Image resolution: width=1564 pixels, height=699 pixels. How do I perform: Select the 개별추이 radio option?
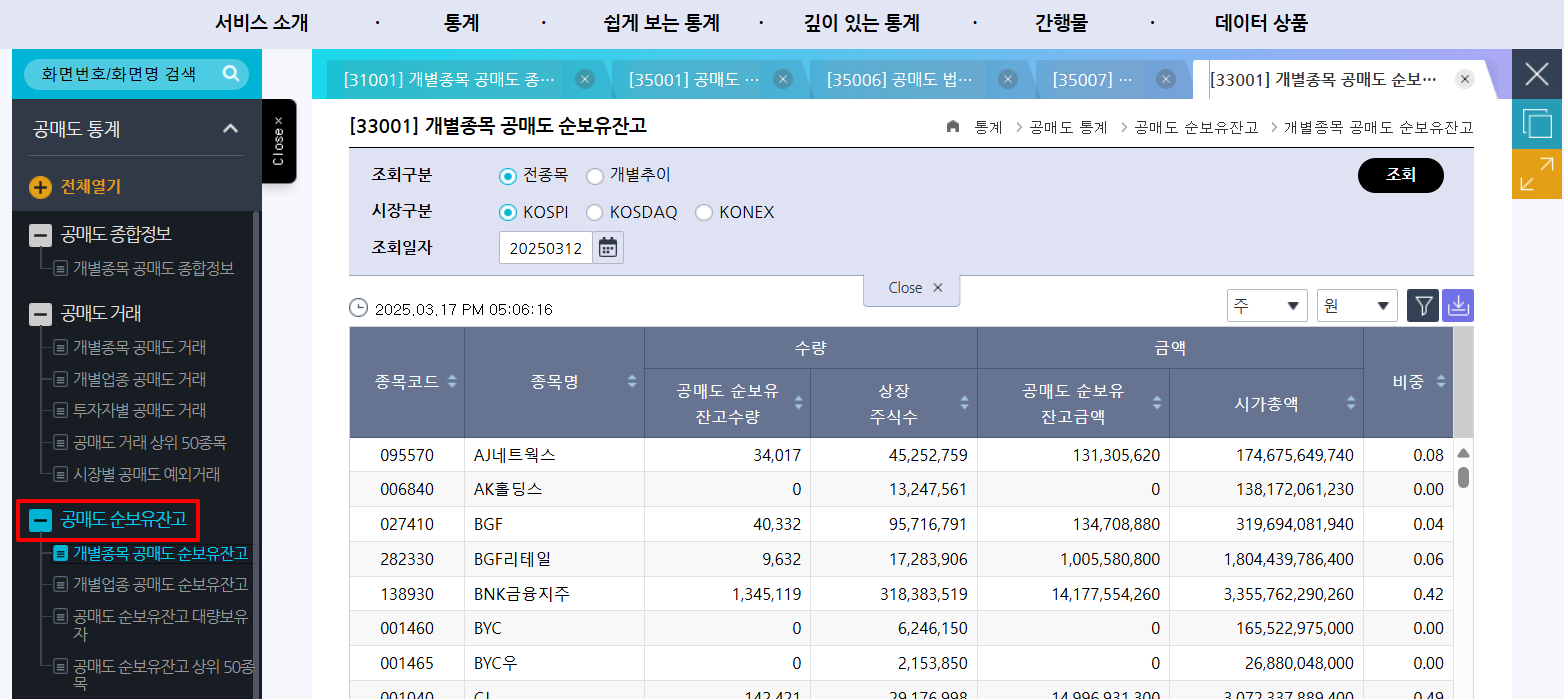click(595, 176)
